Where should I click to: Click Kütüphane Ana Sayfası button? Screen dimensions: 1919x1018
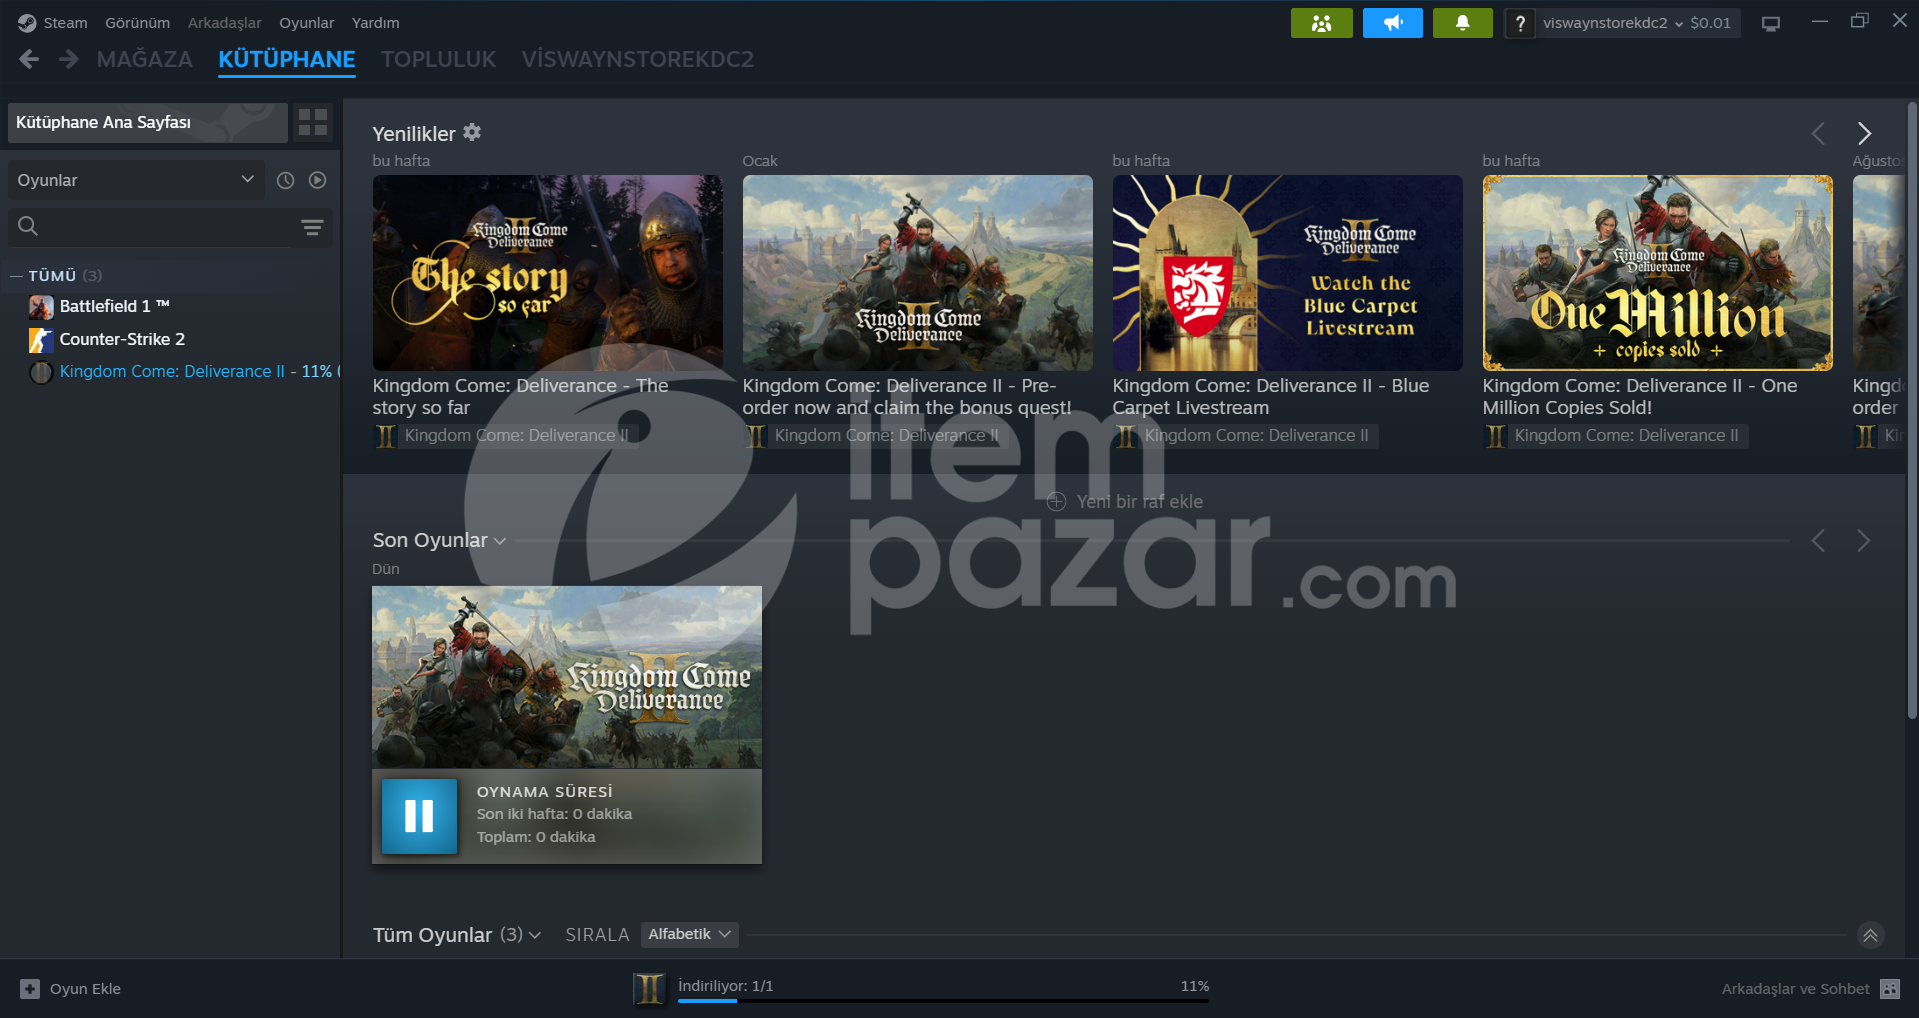pyautogui.click(x=147, y=122)
